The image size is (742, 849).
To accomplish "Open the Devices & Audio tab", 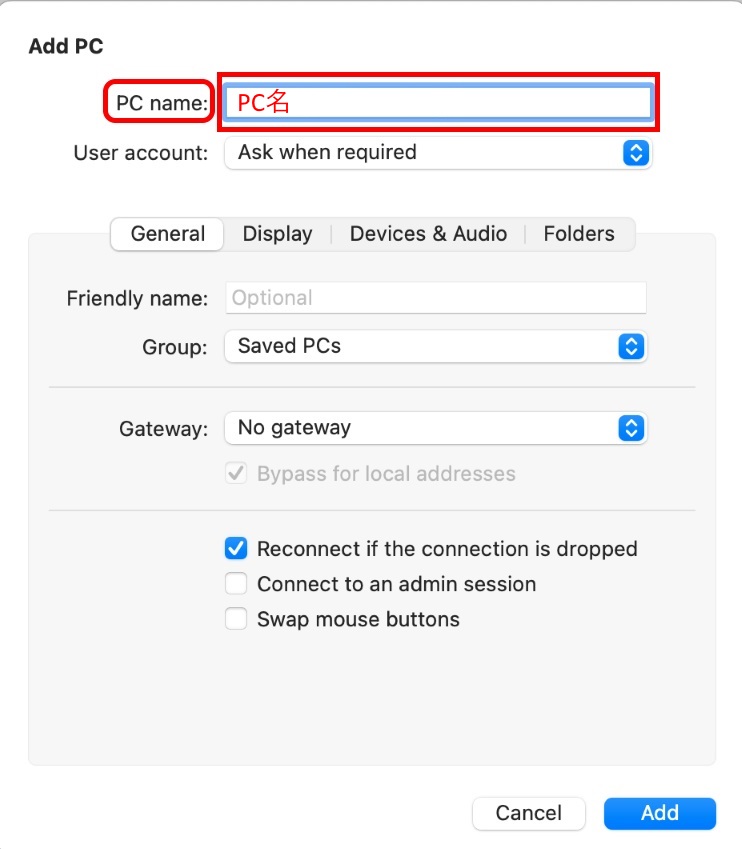I will [428, 234].
